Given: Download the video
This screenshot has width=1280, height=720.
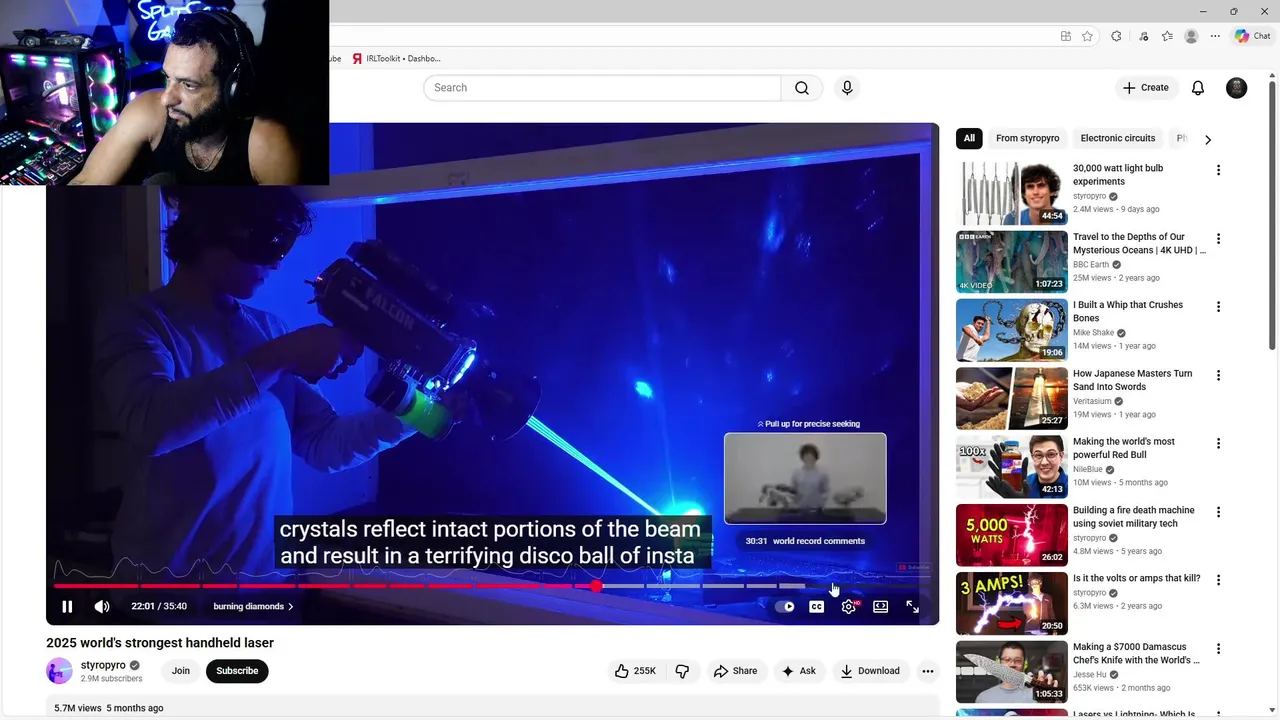Looking at the screenshot, I should tap(870, 671).
